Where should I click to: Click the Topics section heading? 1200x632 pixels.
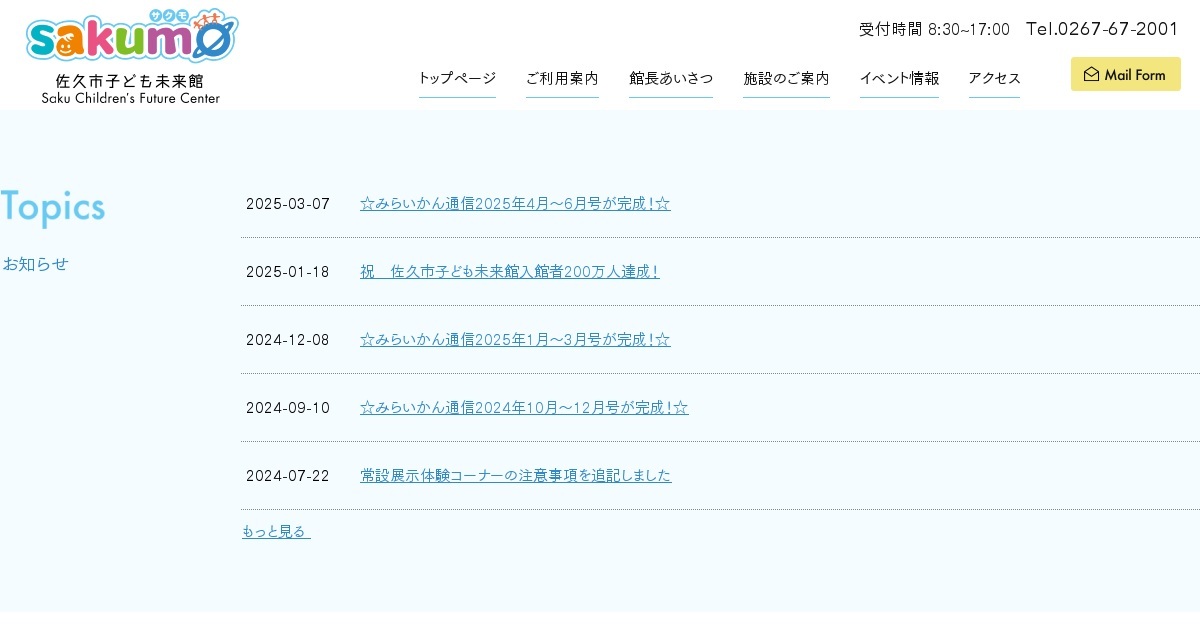(x=53, y=207)
